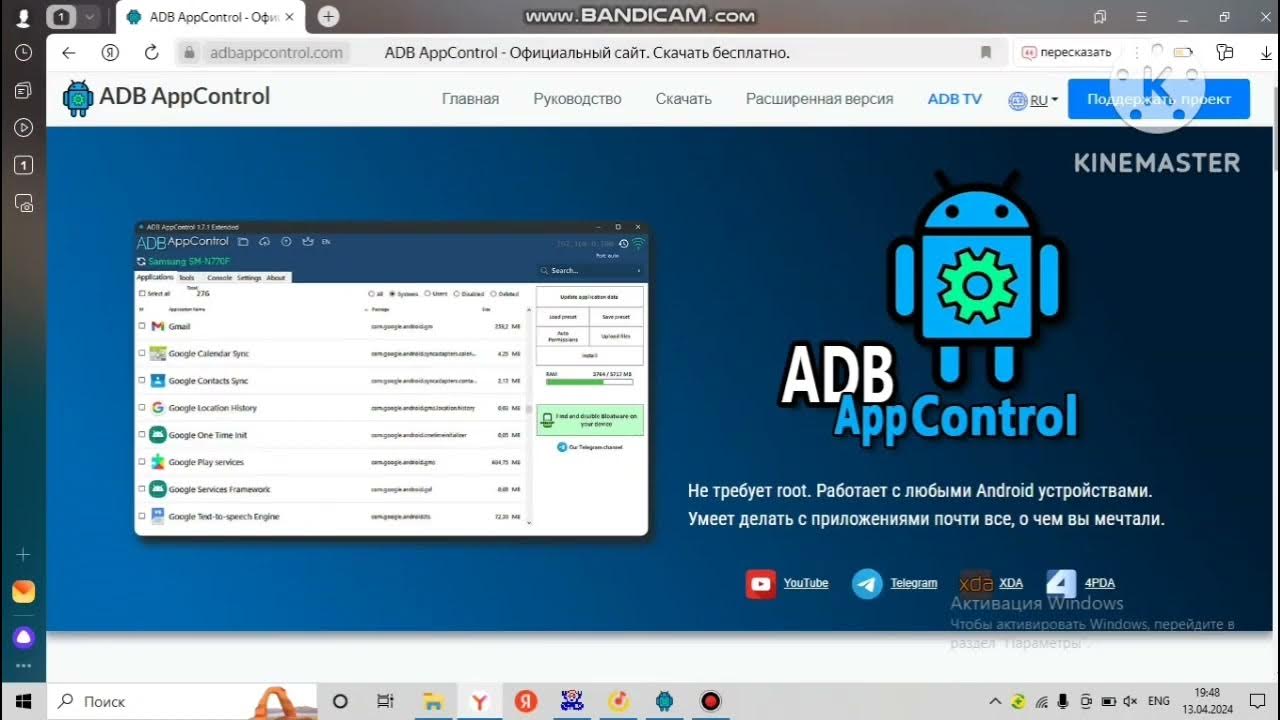
Task: Open File Explorer from the taskbar
Action: click(x=433, y=701)
